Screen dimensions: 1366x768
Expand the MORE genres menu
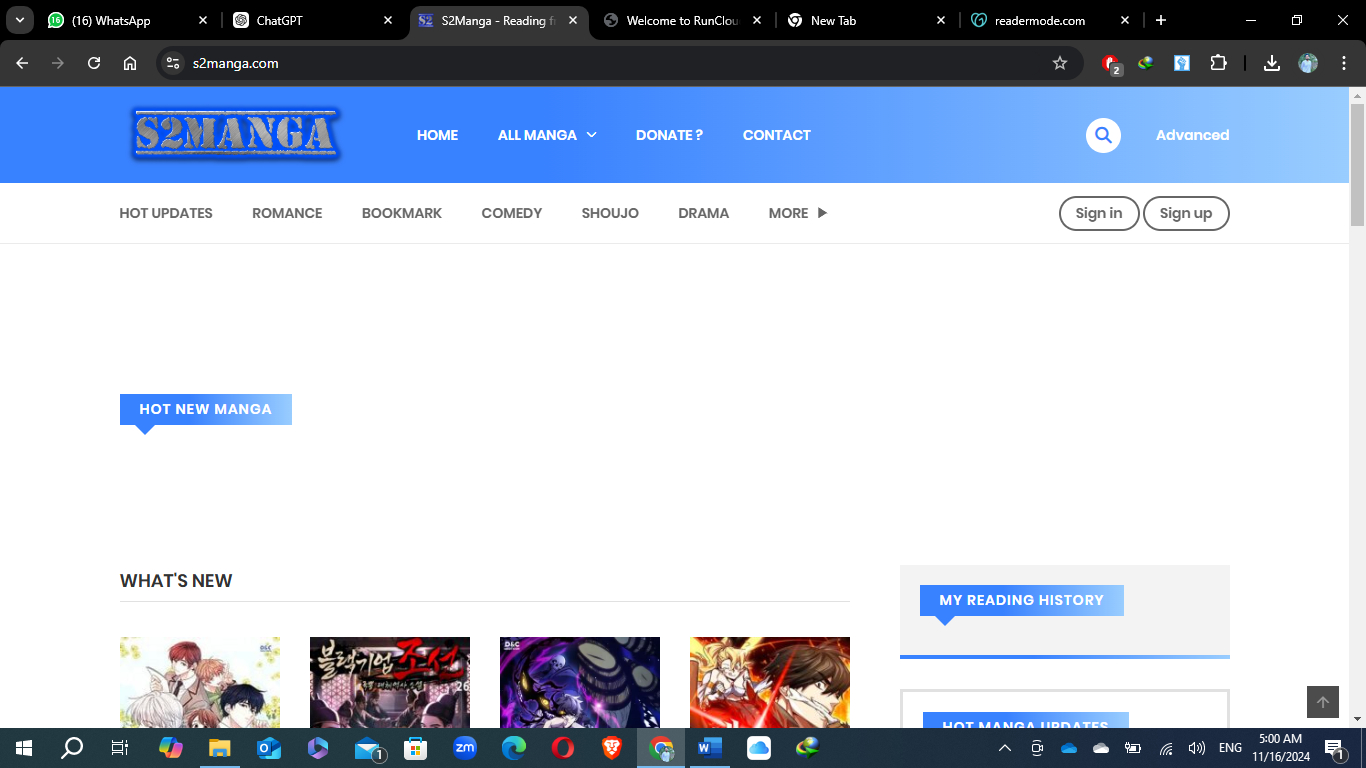click(x=797, y=213)
